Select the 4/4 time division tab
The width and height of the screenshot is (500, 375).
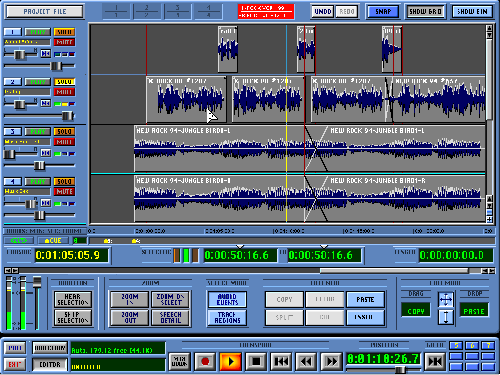click(x=208, y=12)
